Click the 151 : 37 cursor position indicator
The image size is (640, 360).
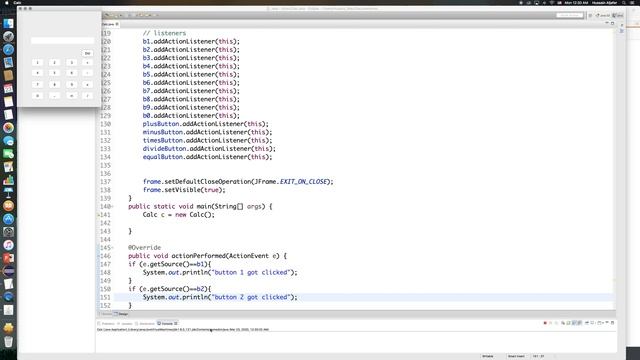(538, 356)
